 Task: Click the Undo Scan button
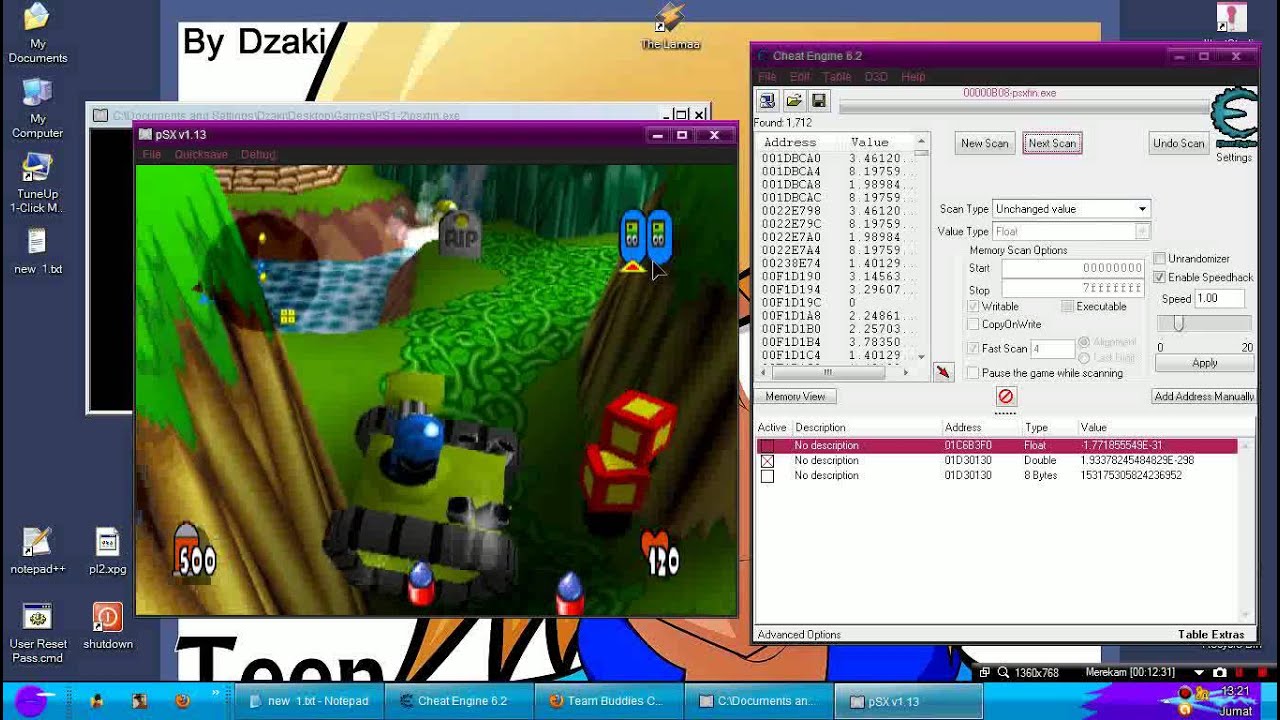pyautogui.click(x=1179, y=143)
